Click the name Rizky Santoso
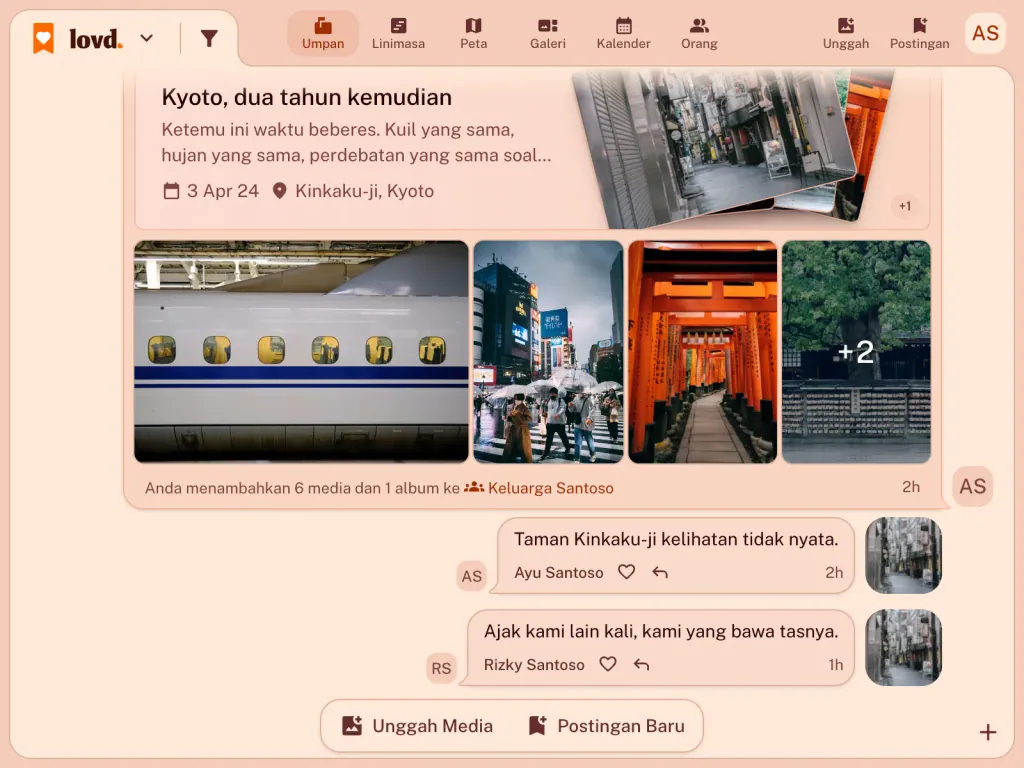This screenshot has width=1024, height=768. 534,665
